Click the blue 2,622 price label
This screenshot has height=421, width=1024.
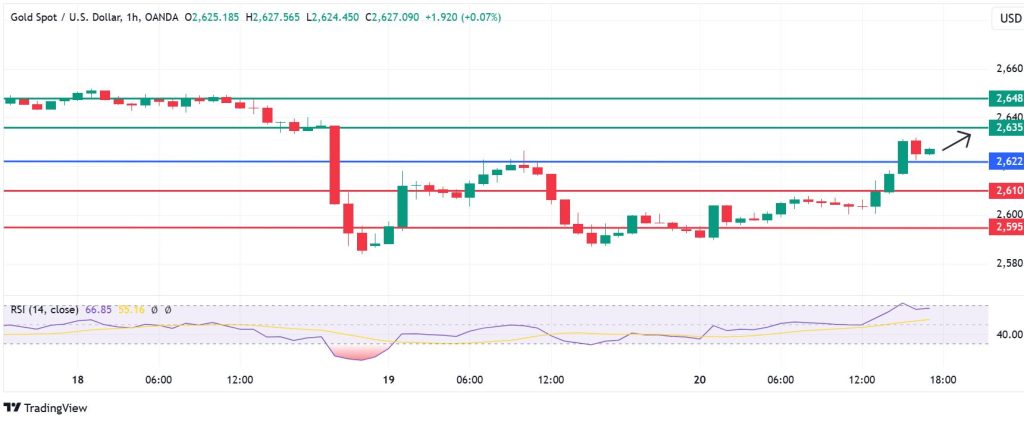pyautogui.click(x=1004, y=161)
